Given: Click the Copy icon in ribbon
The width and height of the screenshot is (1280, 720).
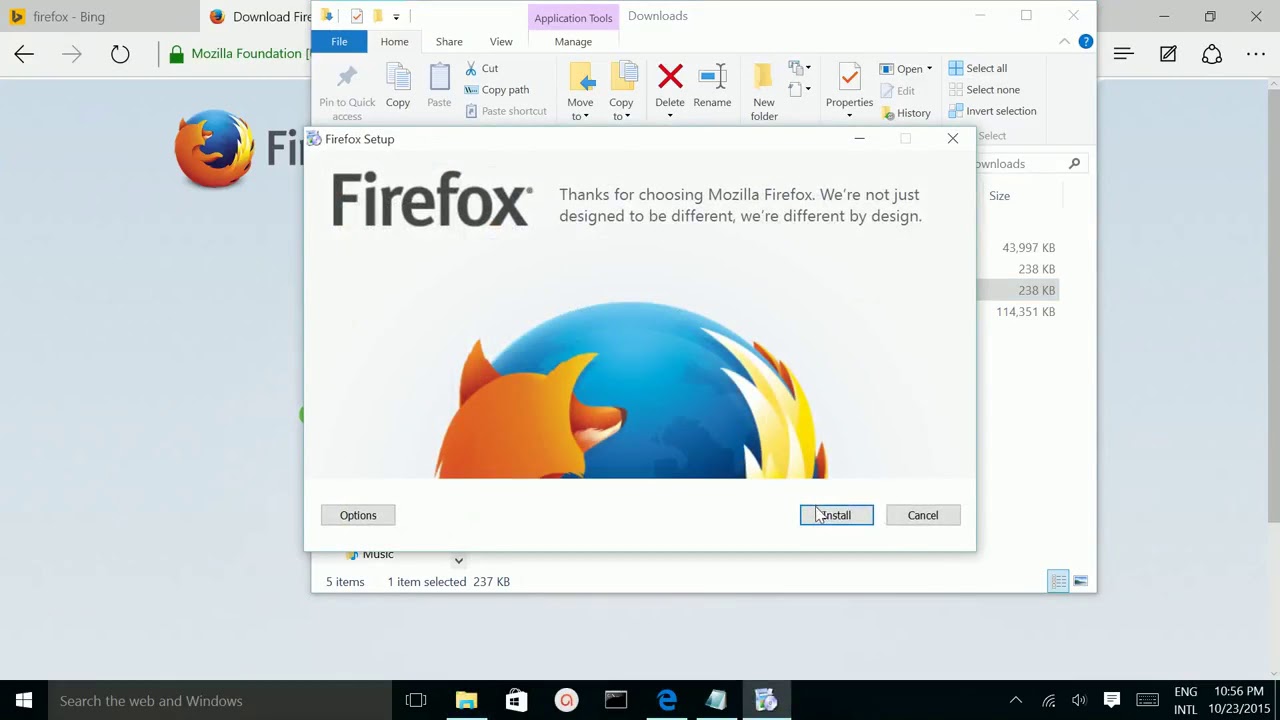Looking at the screenshot, I should point(398,79).
